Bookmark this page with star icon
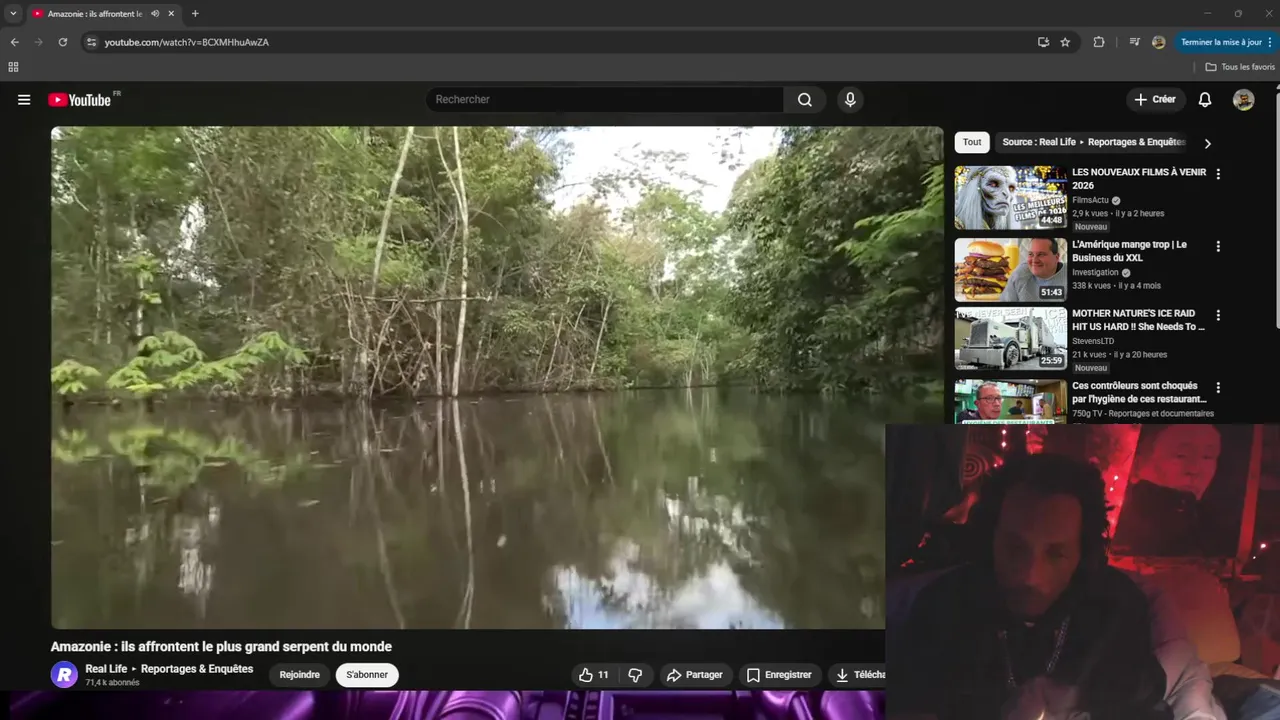The height and width of the screenshot is (720, 1280). pos(1065,42)
